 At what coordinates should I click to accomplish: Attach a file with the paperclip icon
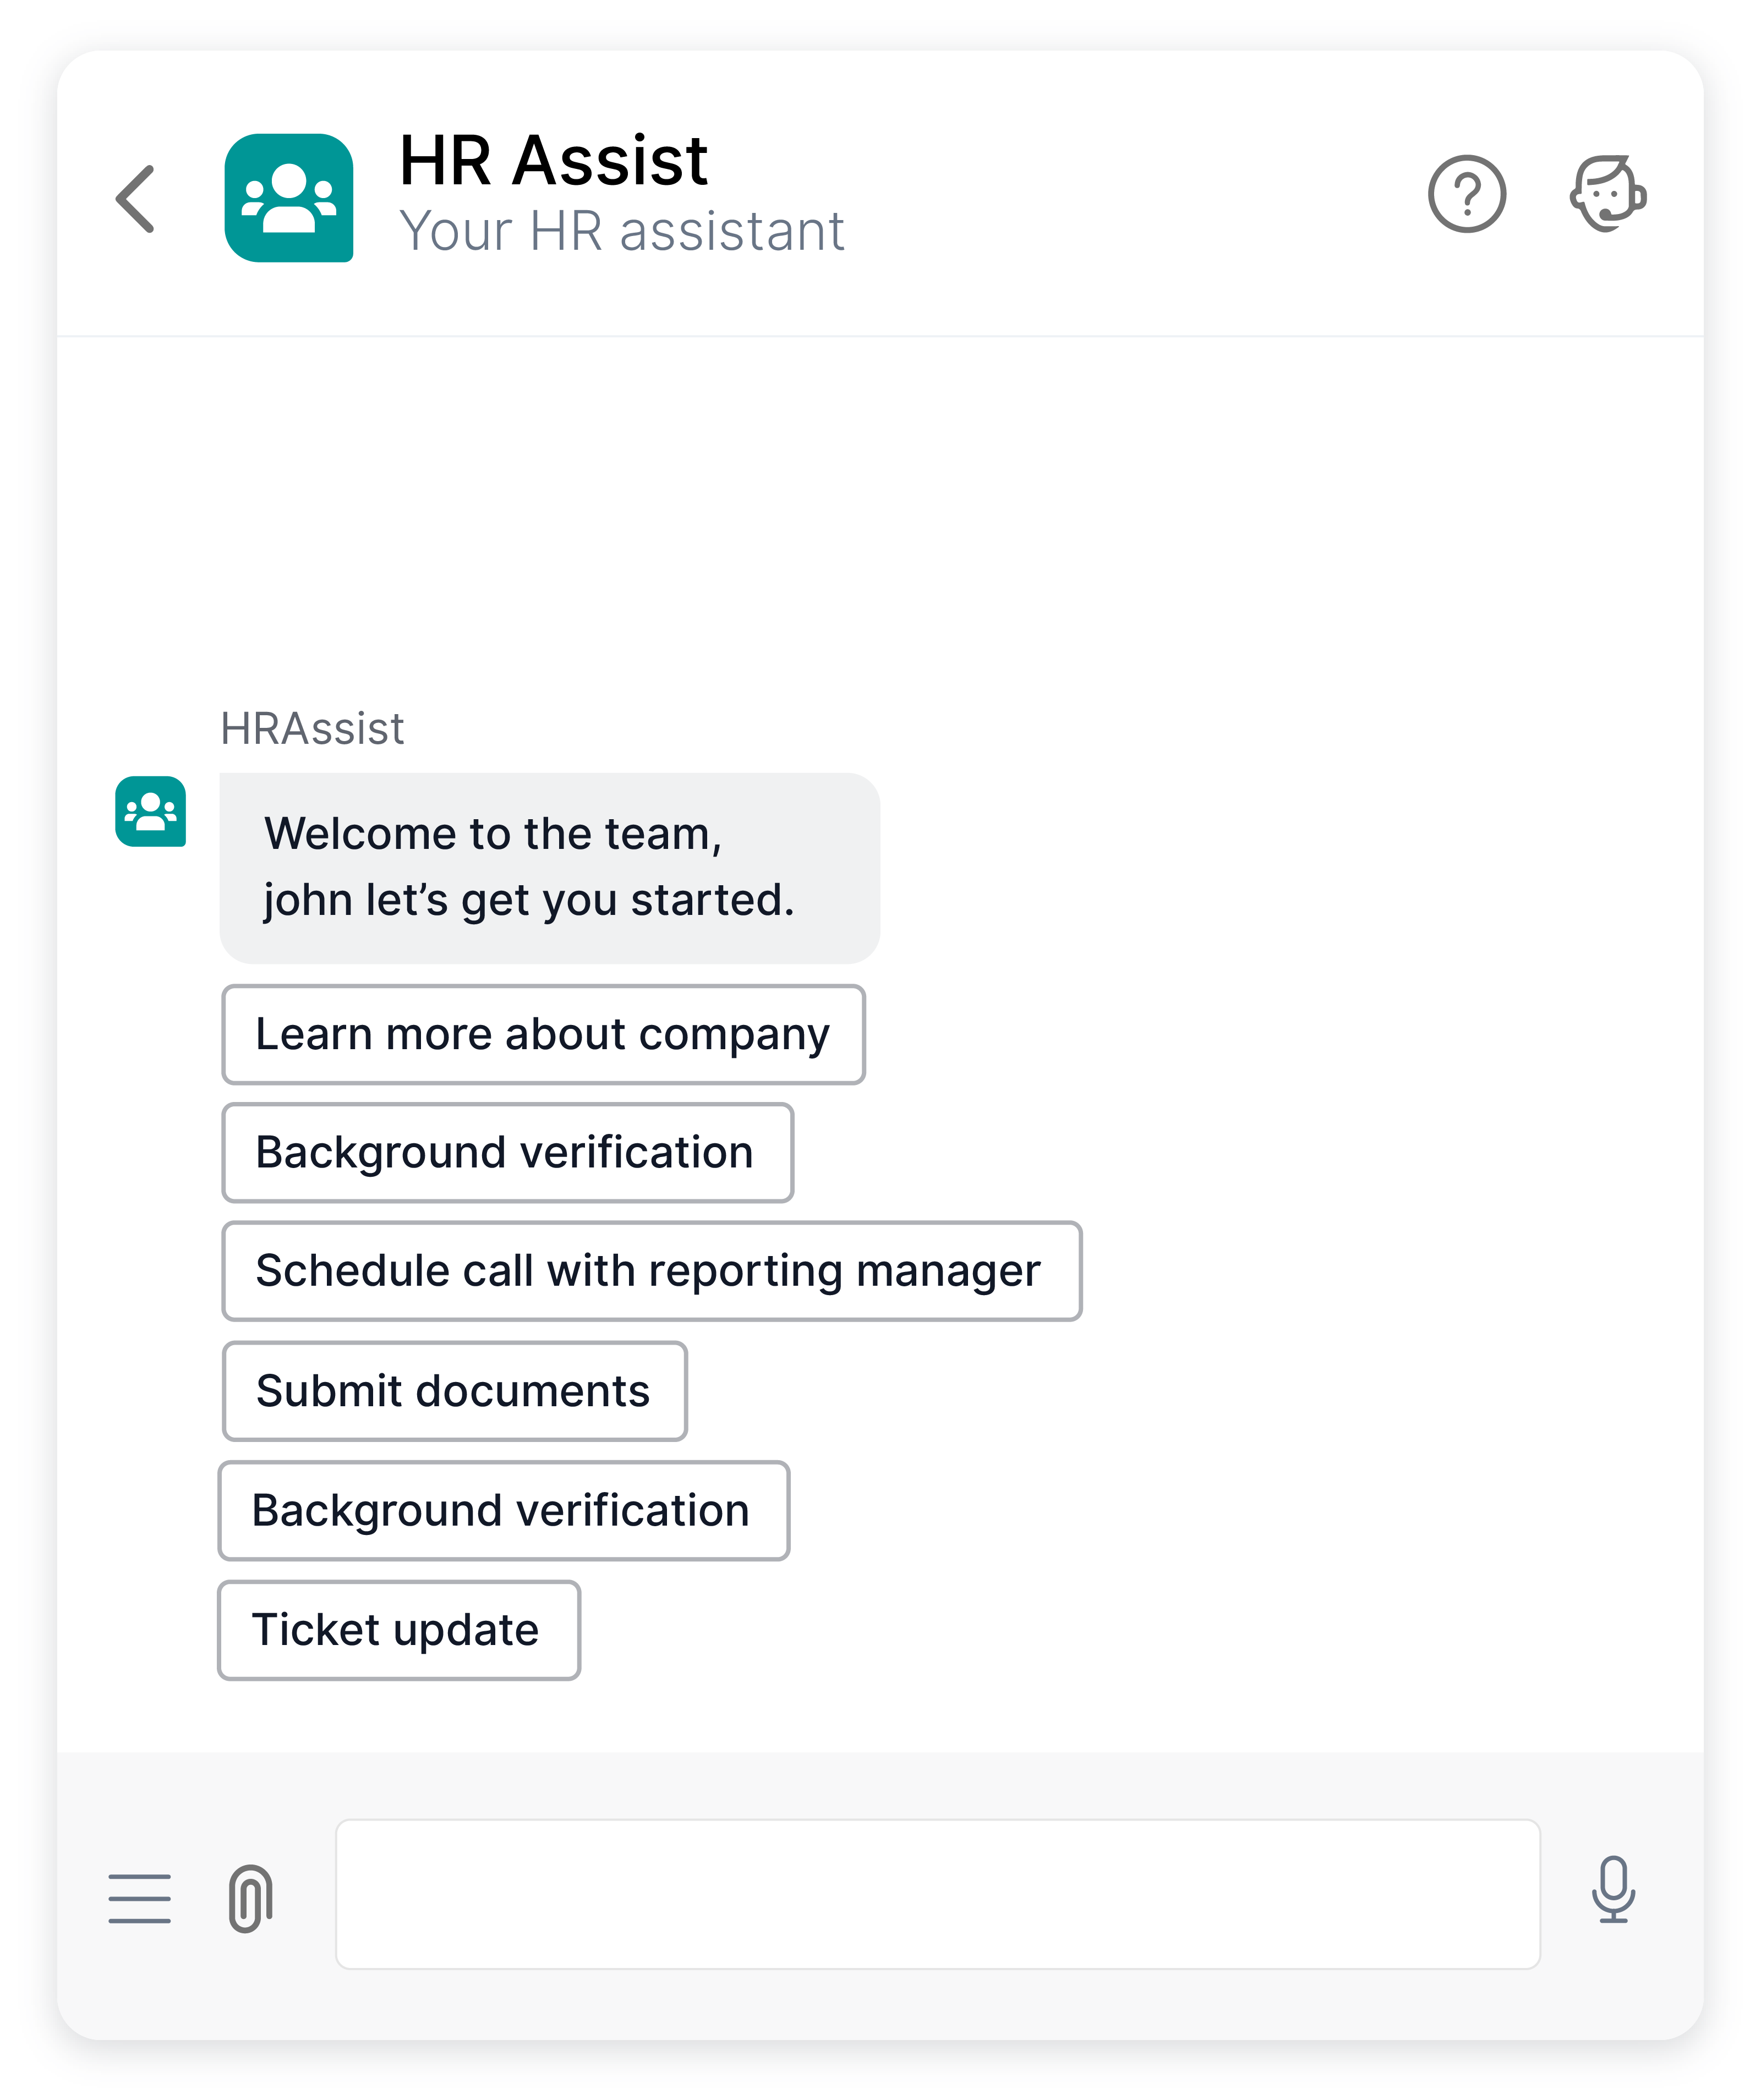pyautogui.click(x=251, y=1897)
